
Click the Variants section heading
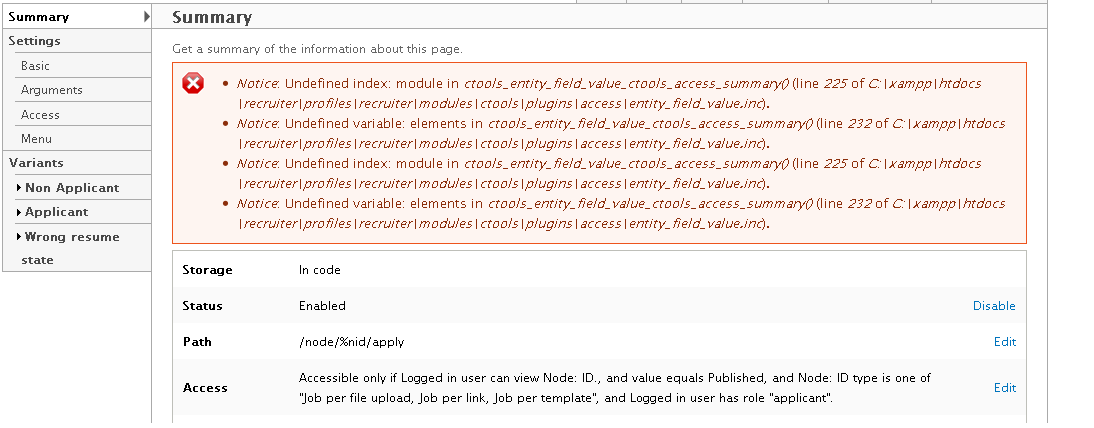point(36,163)
